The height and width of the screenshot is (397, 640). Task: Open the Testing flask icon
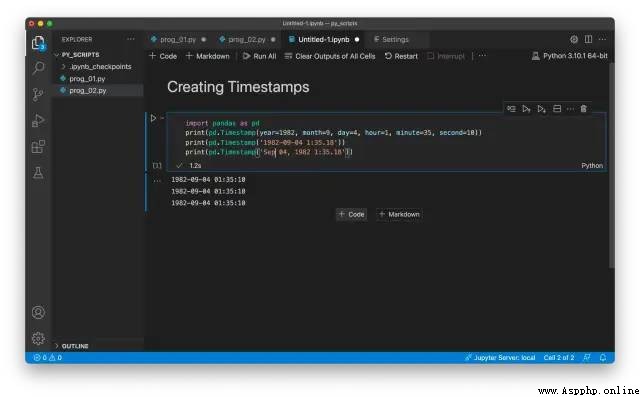[38, 173]
